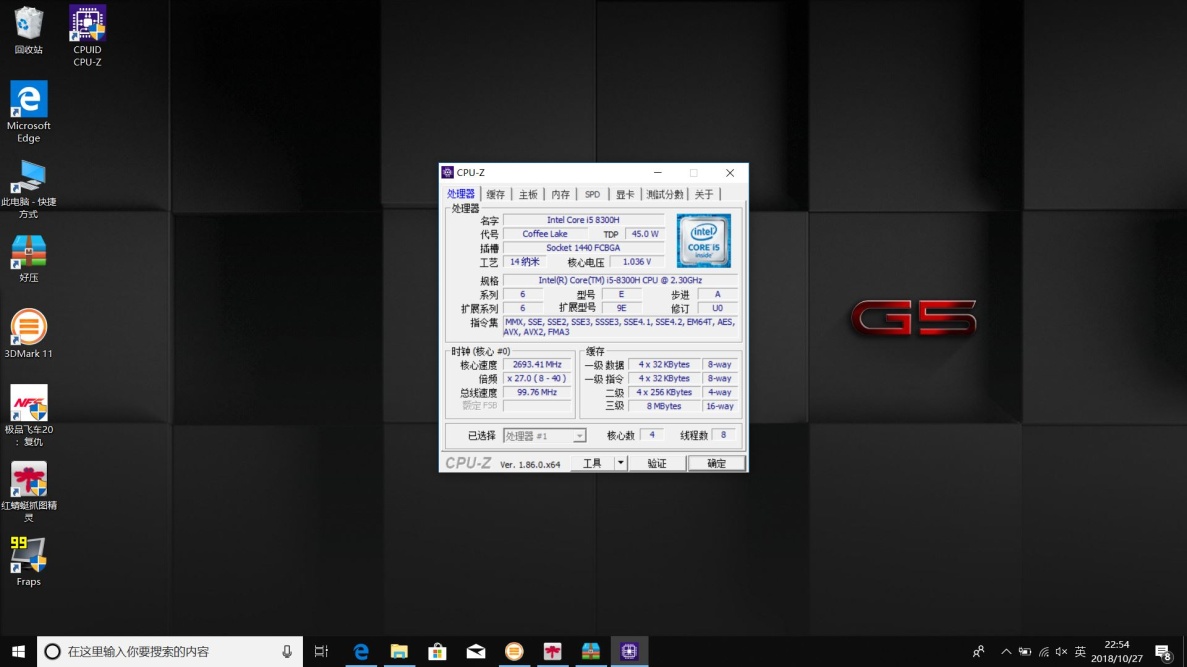This screenshot has height=667, width=1187.
Task: Switch to the SPD tab in CPU-Z
Action: click(592, 194)
